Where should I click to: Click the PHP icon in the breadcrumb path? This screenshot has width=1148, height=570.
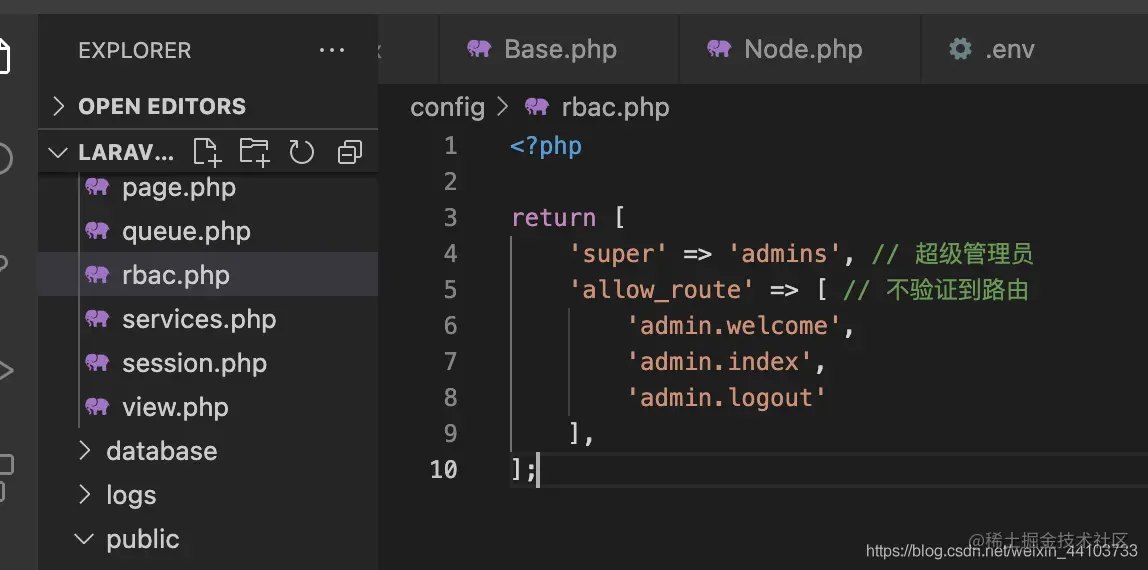pos(537,108)
